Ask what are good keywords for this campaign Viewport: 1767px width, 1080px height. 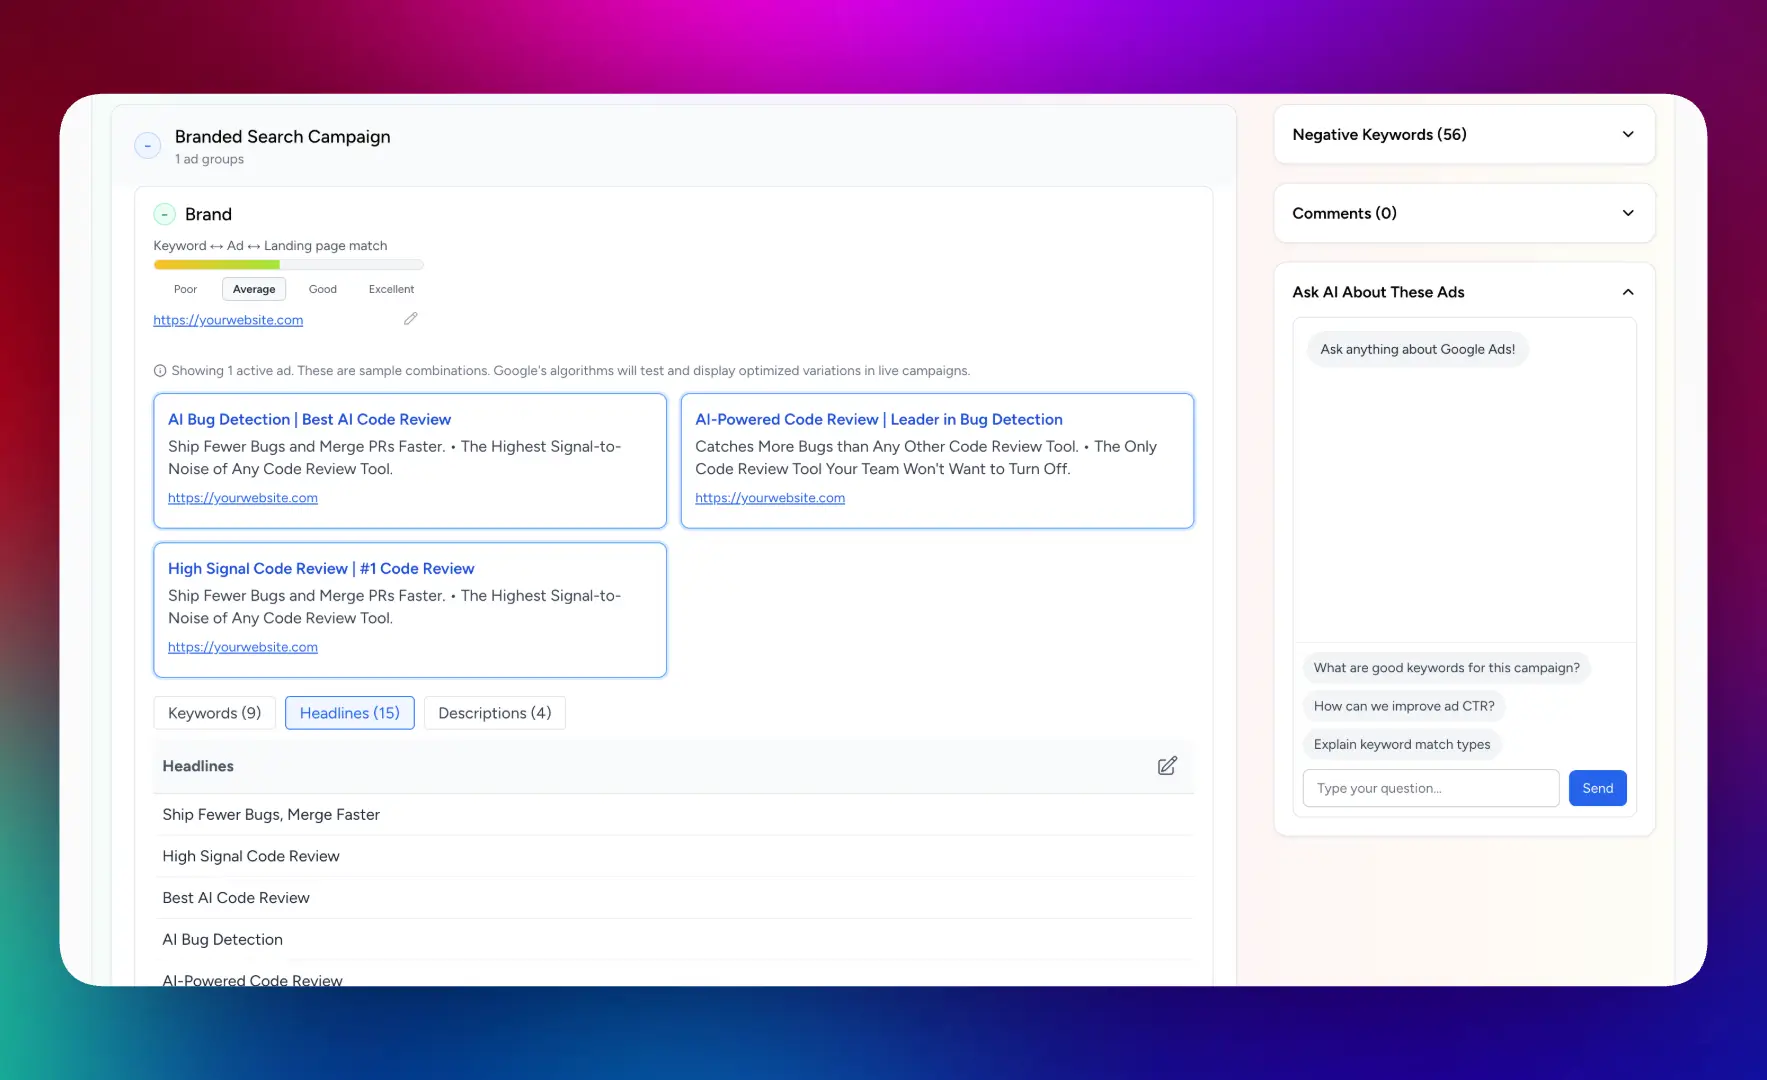[x=1446, y=667]
